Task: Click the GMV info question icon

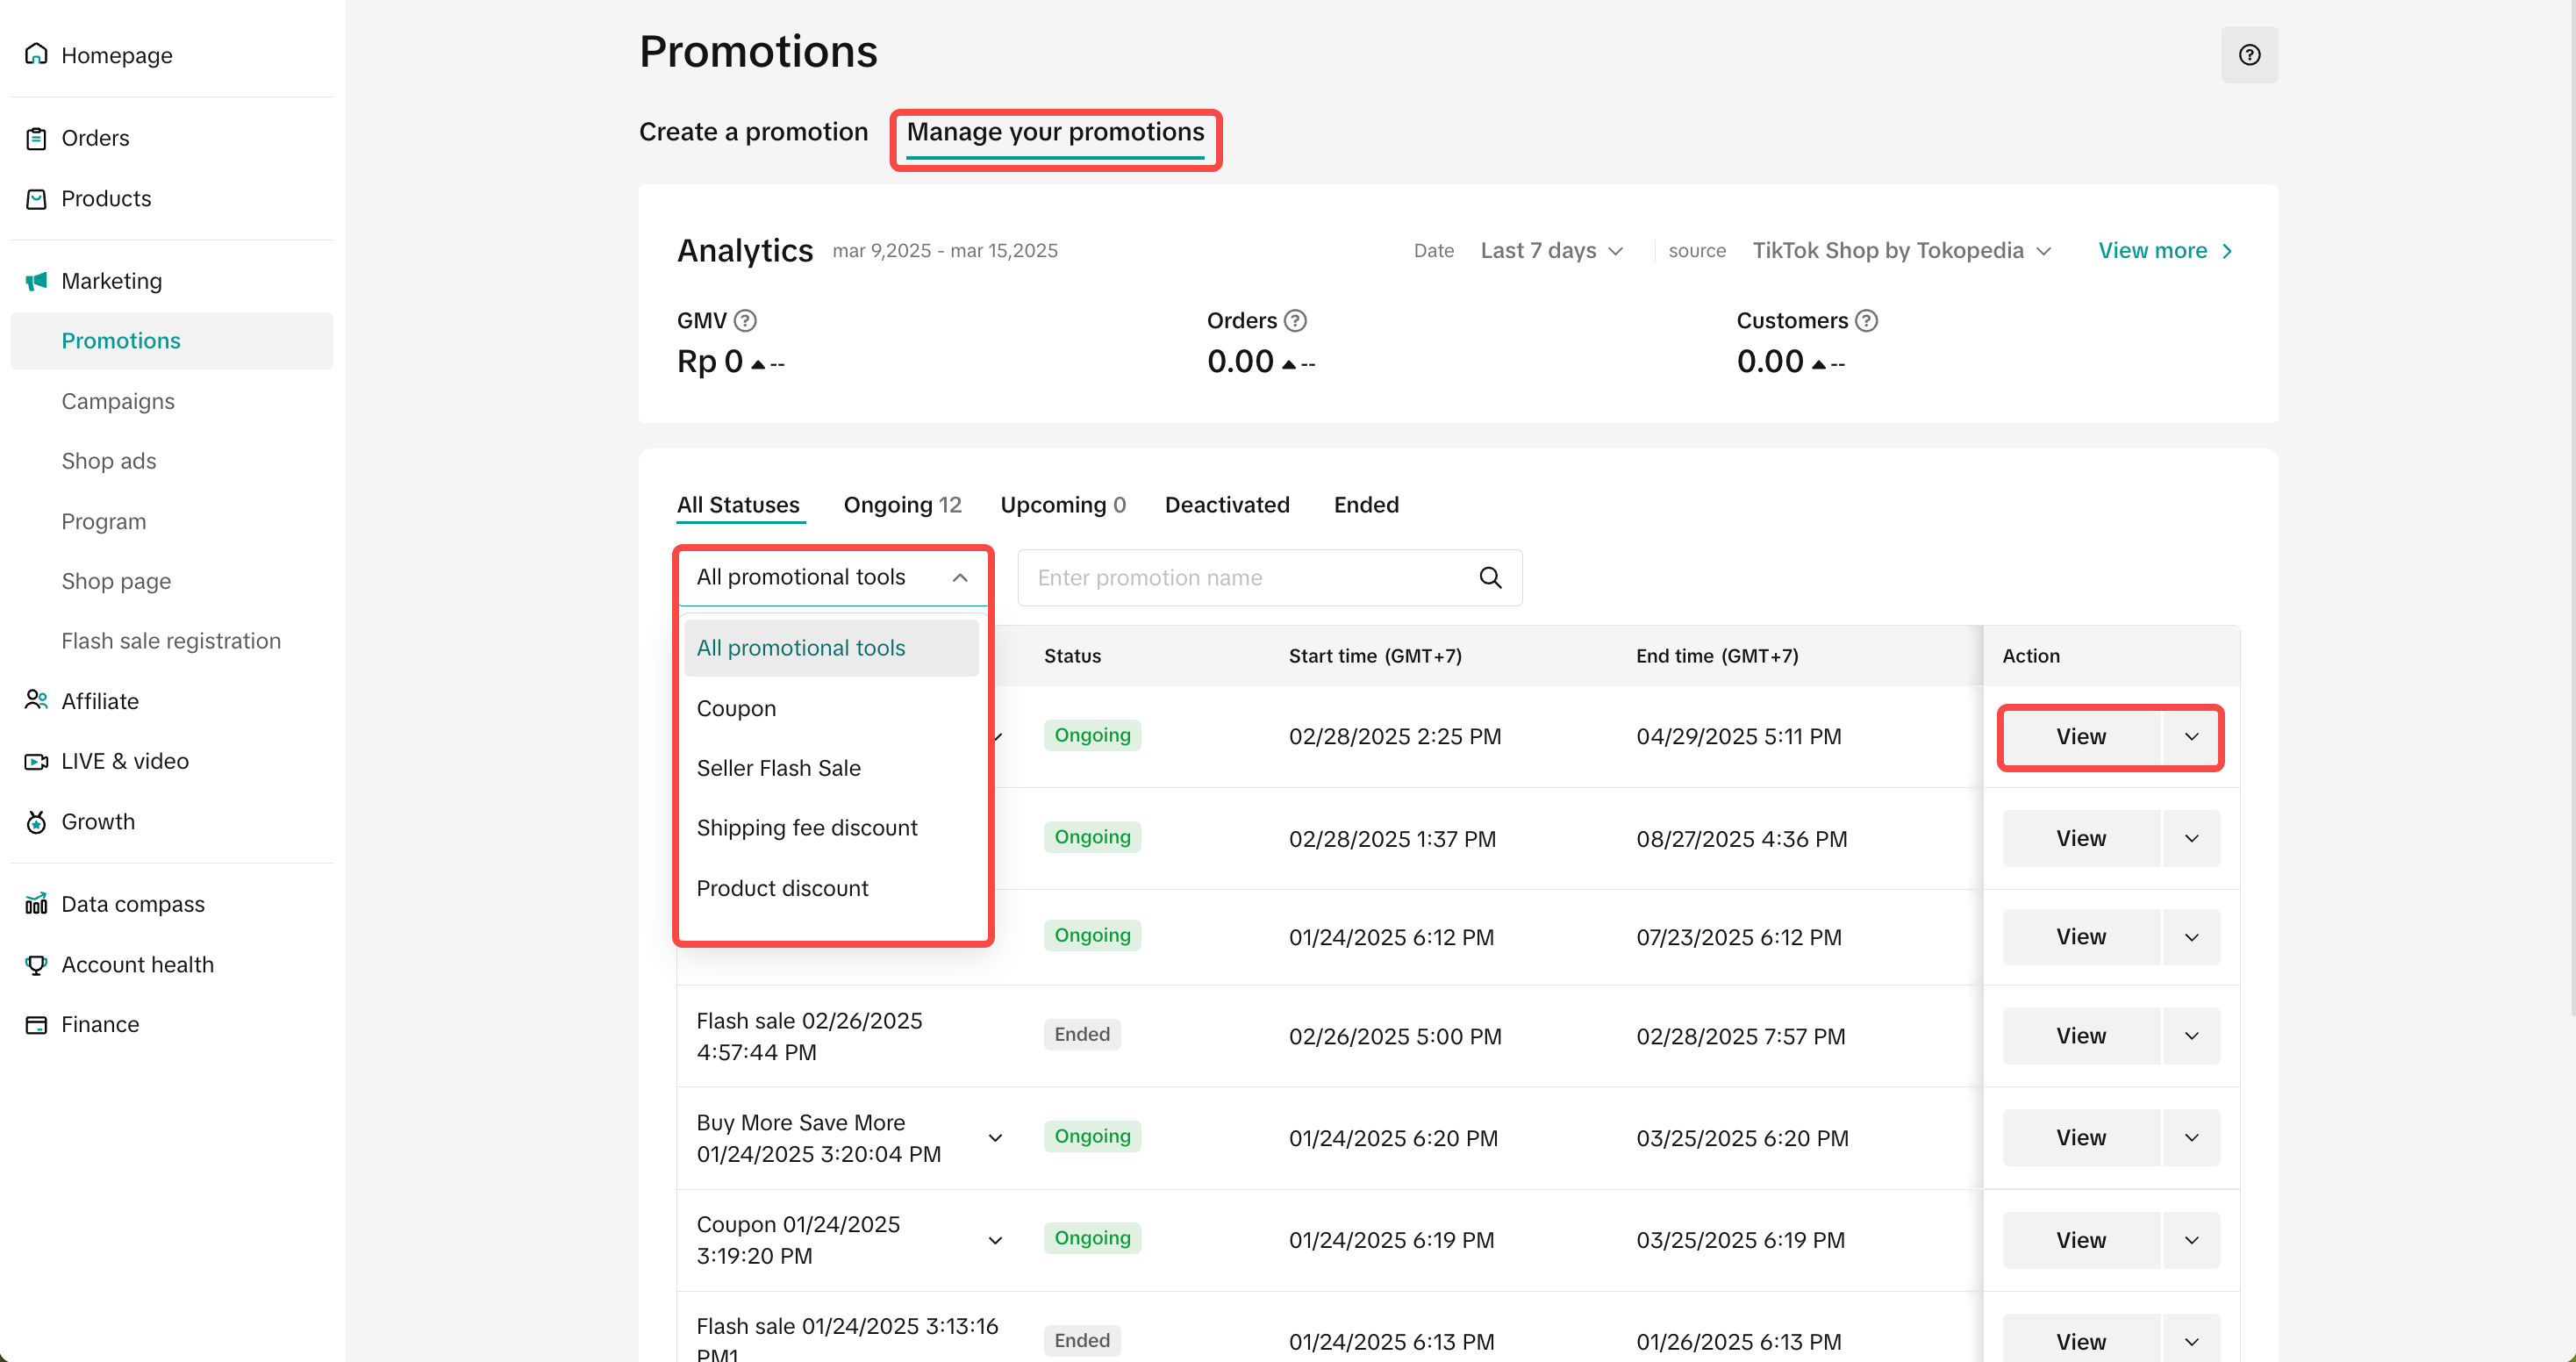Action: click(745, 320)
